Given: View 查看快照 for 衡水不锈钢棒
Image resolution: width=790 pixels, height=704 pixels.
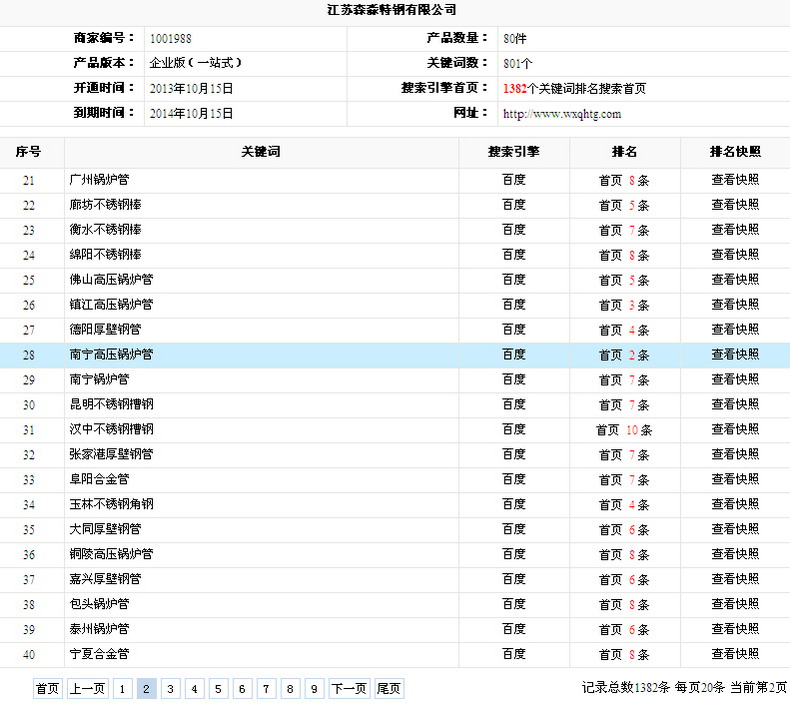Looking at the screenshot, I should coord(735,230).
